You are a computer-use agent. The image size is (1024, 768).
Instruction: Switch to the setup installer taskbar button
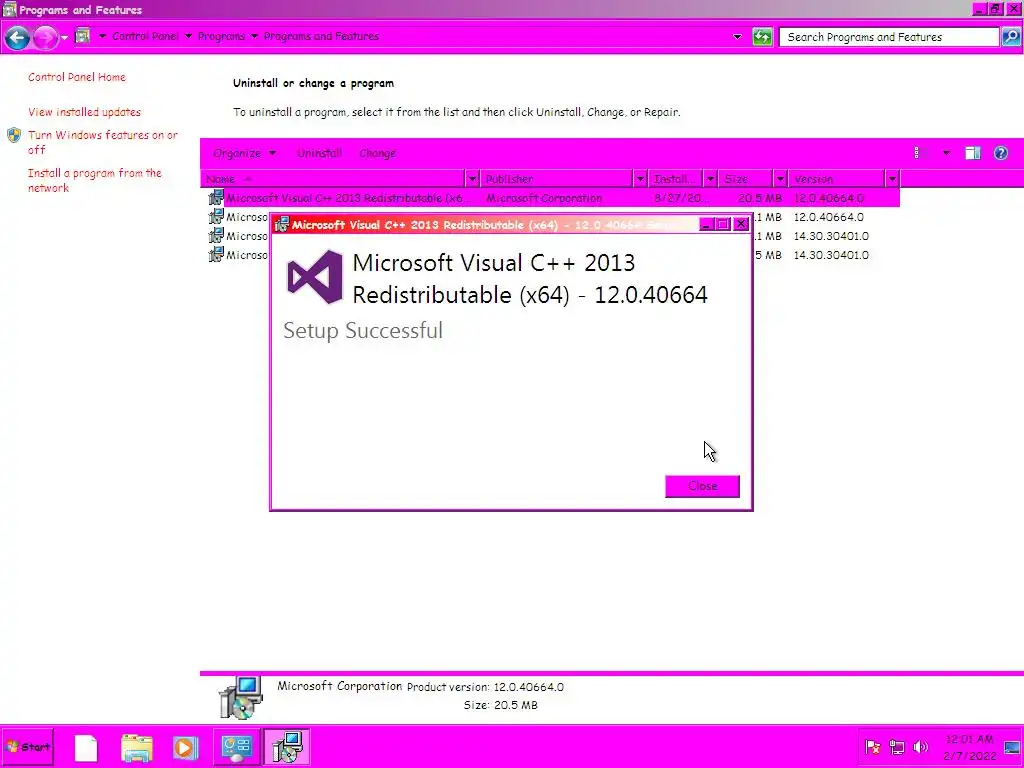coord(287,747)
